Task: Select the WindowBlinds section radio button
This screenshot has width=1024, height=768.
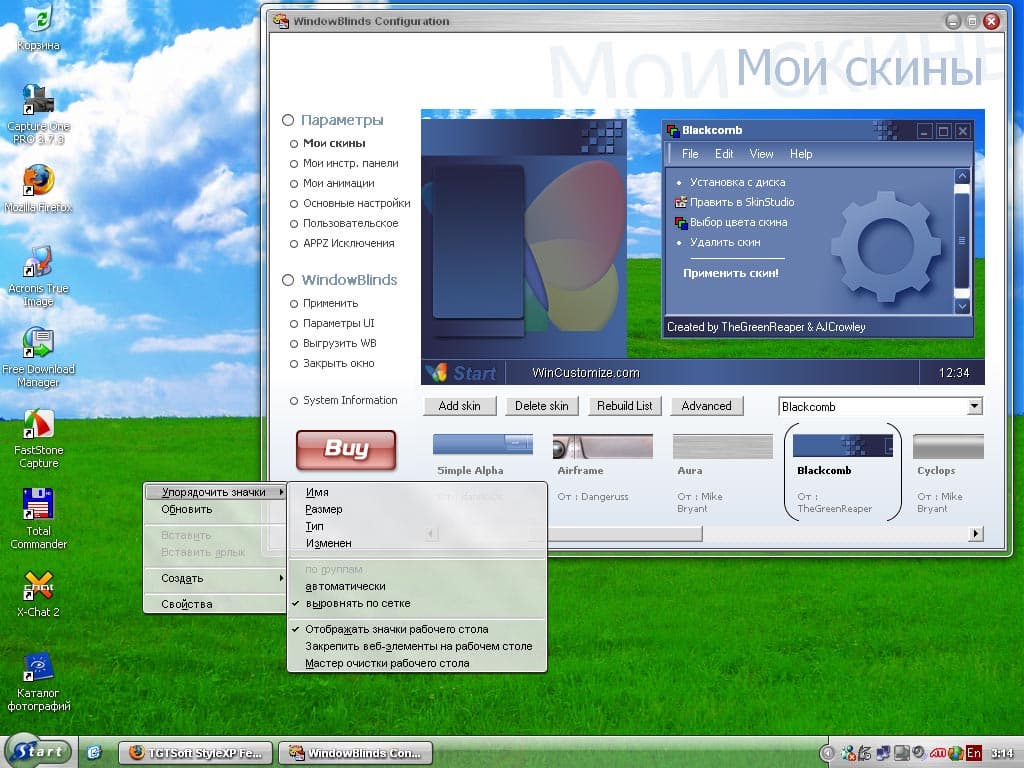Action: [x=288, y=280]
